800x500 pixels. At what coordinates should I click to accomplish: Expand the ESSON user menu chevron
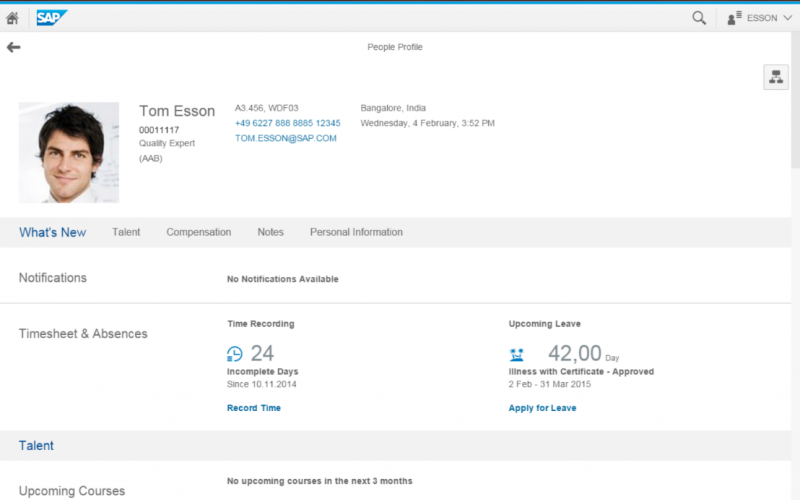coord(788,18)
